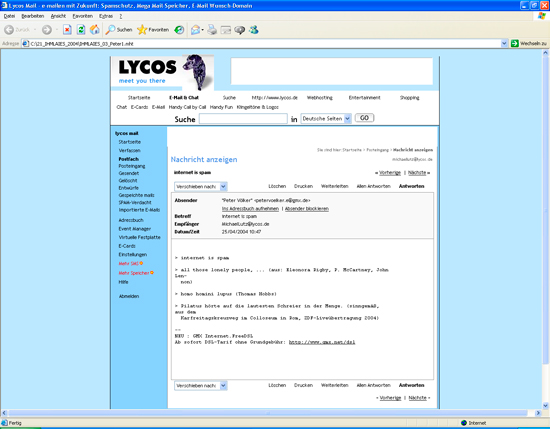Click the browser address bar field
This screenshot has height=429, width=550.
tap(265, 43)
